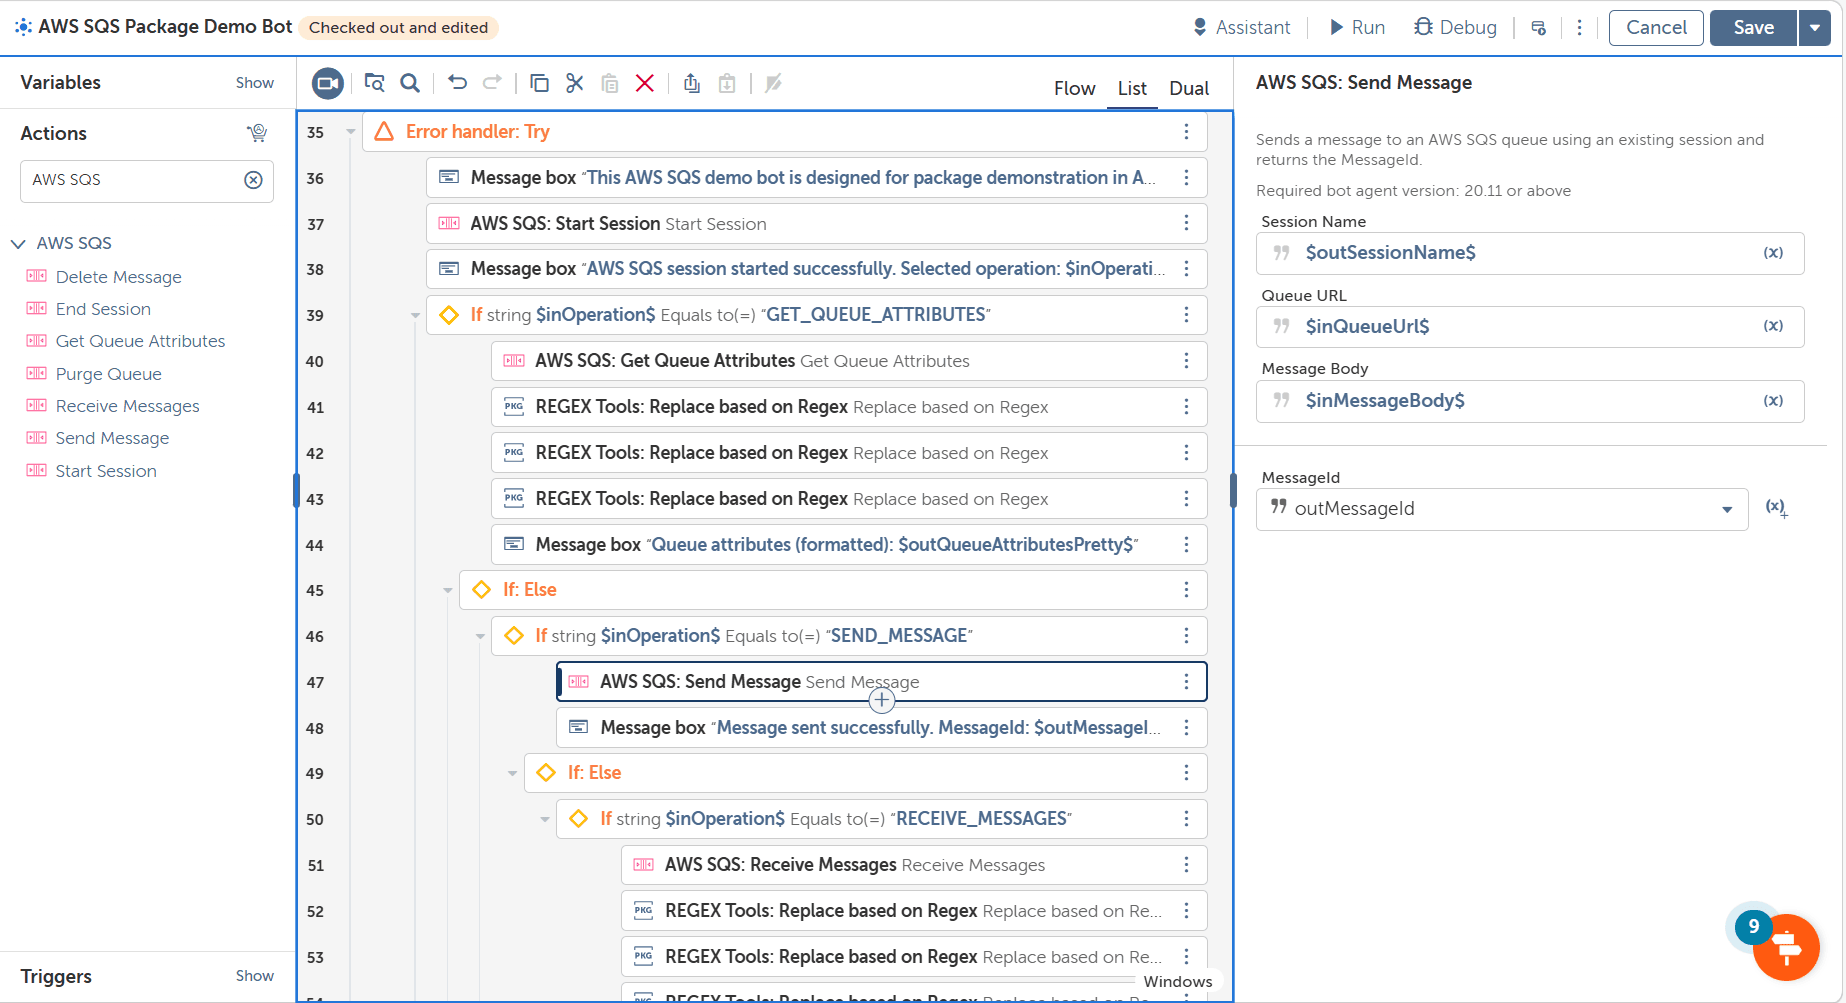Copy the selected action

point(539,83)
